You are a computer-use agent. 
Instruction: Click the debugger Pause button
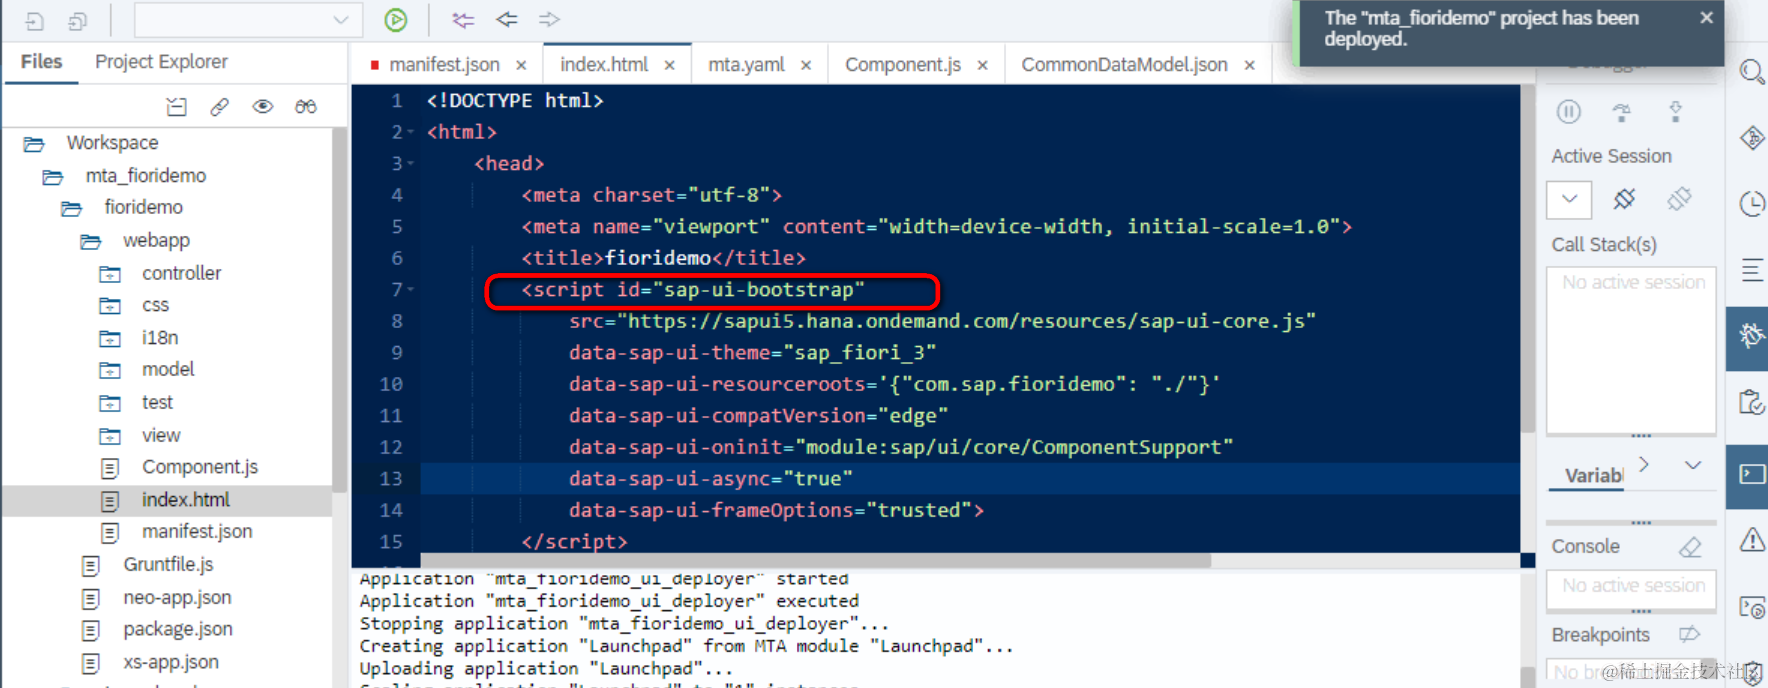tap(1568, 112)
